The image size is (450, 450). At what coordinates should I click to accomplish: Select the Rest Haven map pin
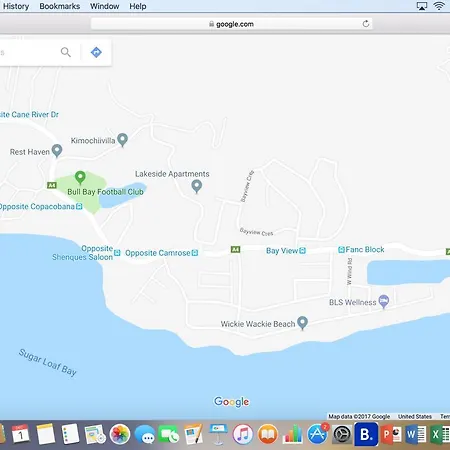[57, 151]
